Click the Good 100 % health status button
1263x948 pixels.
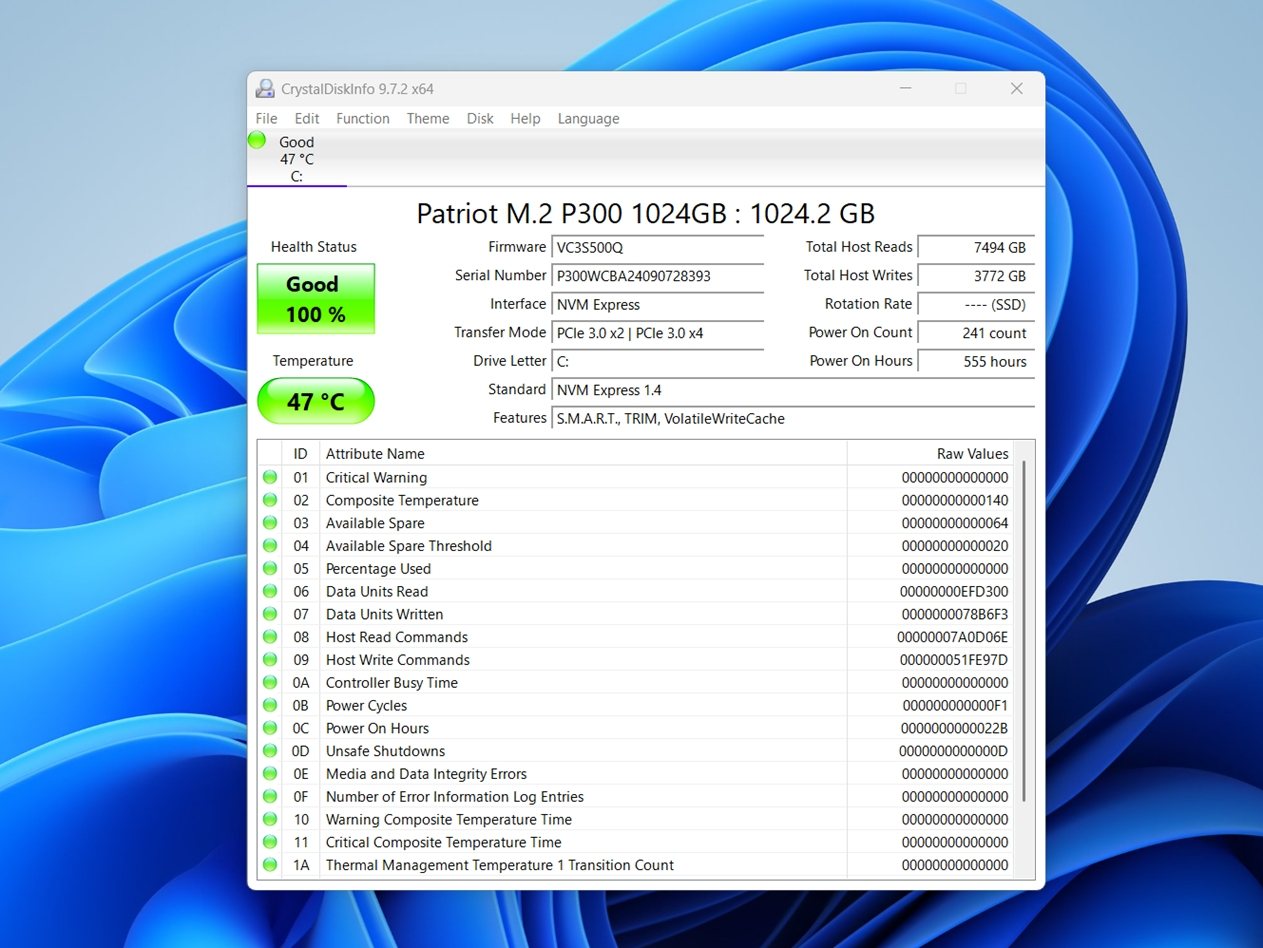click(316, 299)
